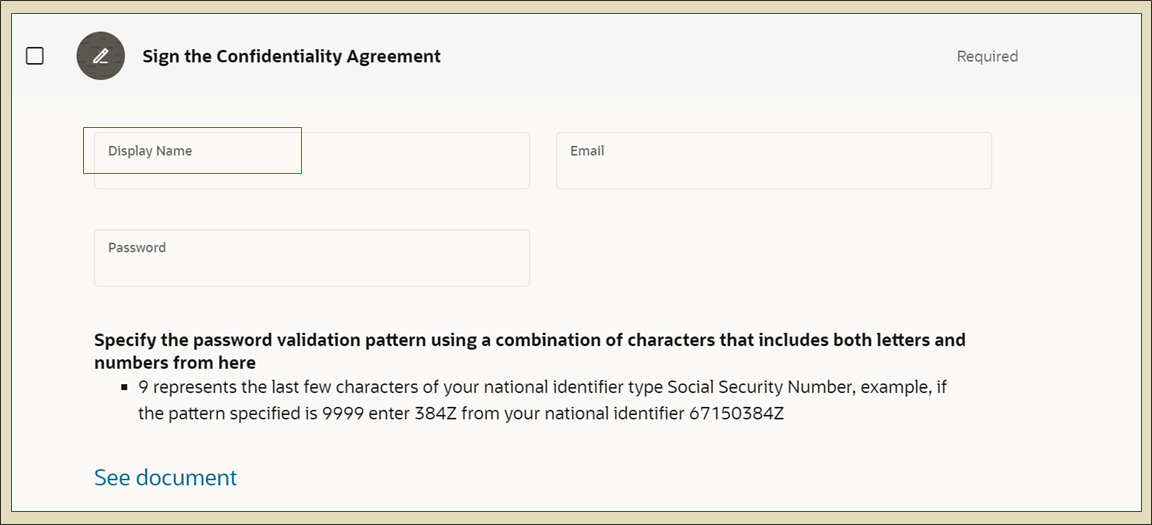Viewport: 1152px width, 525px height.
Task: Click the password validation pattern heading
Action: [x=529, y=340]
